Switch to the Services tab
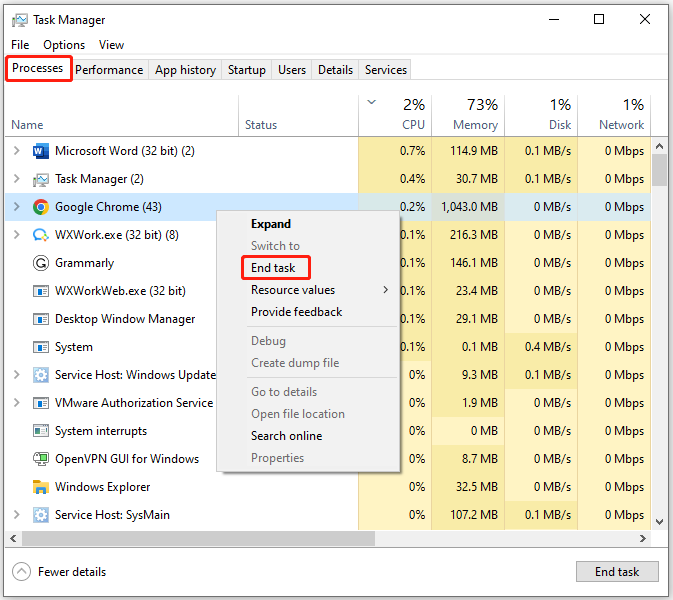This screenshot has width=673, height=600. click(385, 70)
